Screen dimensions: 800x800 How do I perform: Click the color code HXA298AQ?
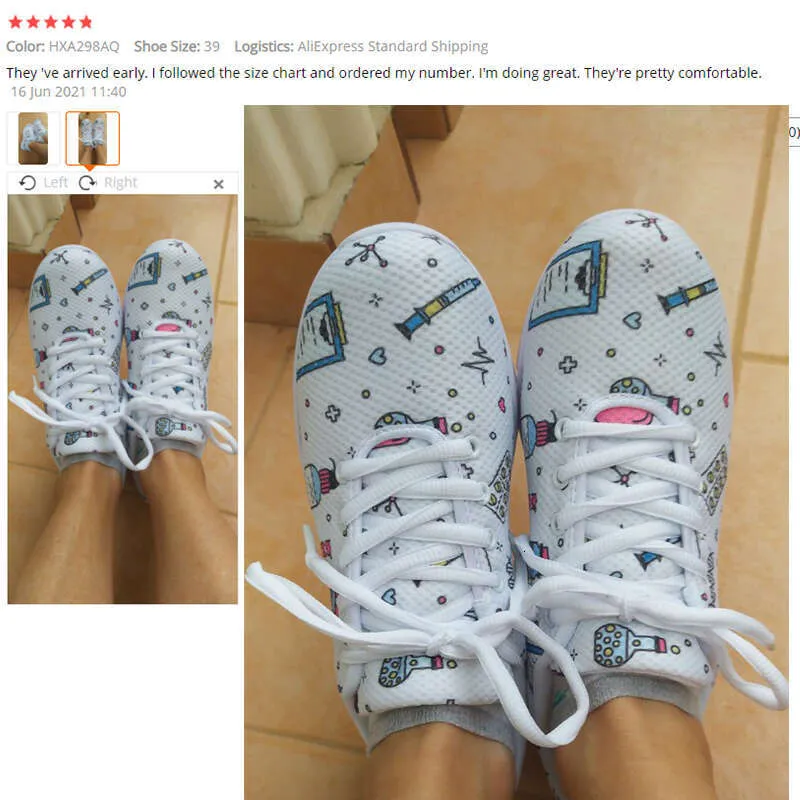click(84, 46)
